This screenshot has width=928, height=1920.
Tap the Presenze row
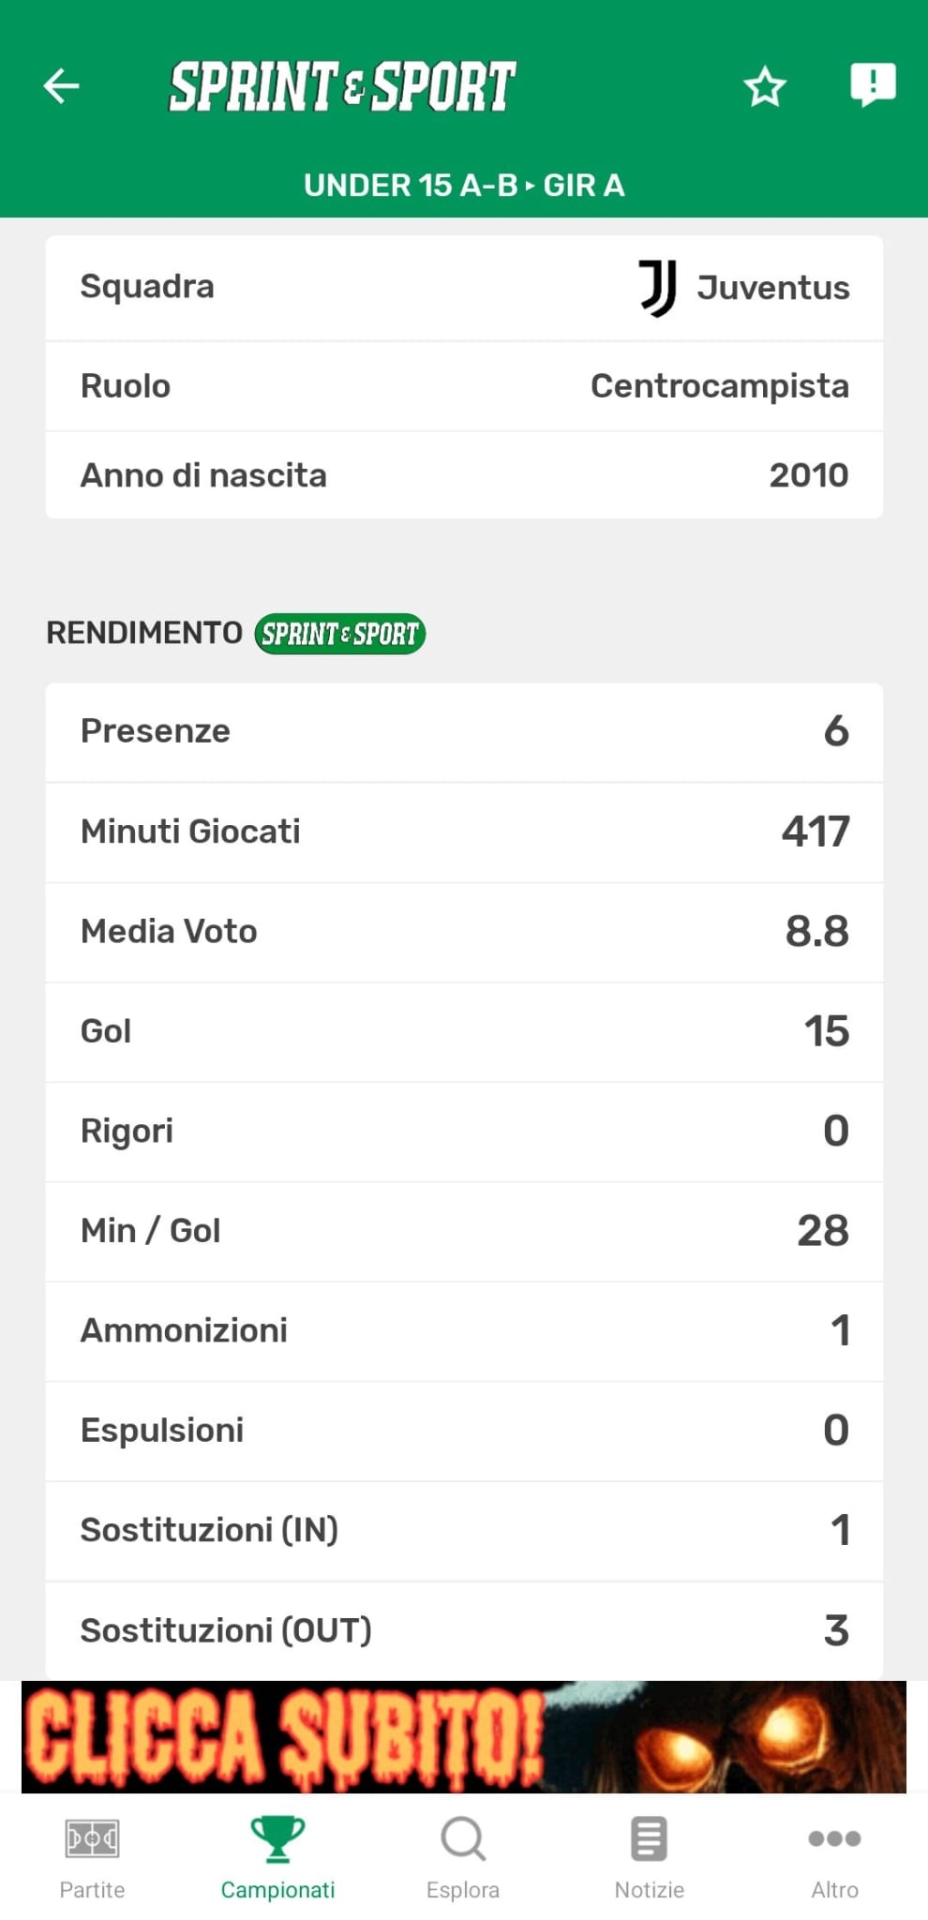click(464, 731)
